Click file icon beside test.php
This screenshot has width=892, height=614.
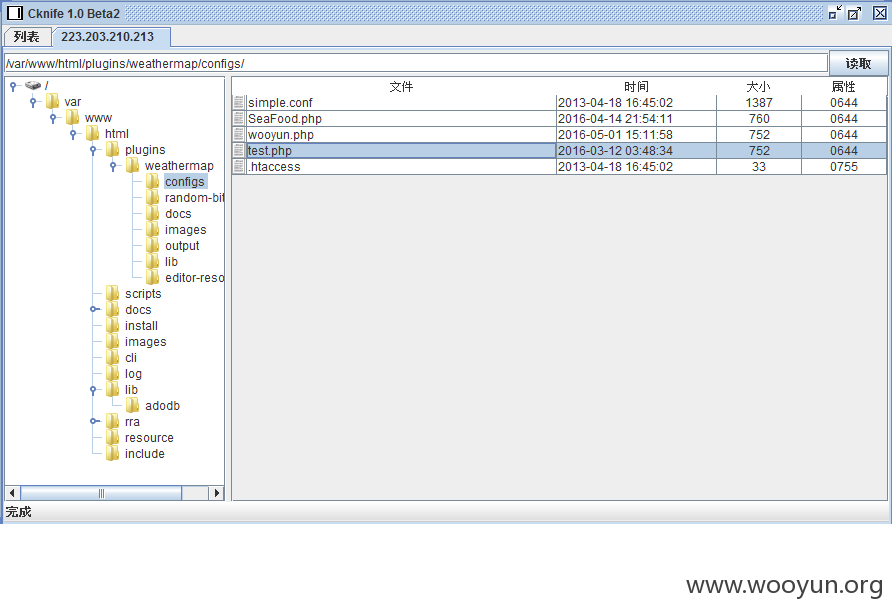coord(239,150)
